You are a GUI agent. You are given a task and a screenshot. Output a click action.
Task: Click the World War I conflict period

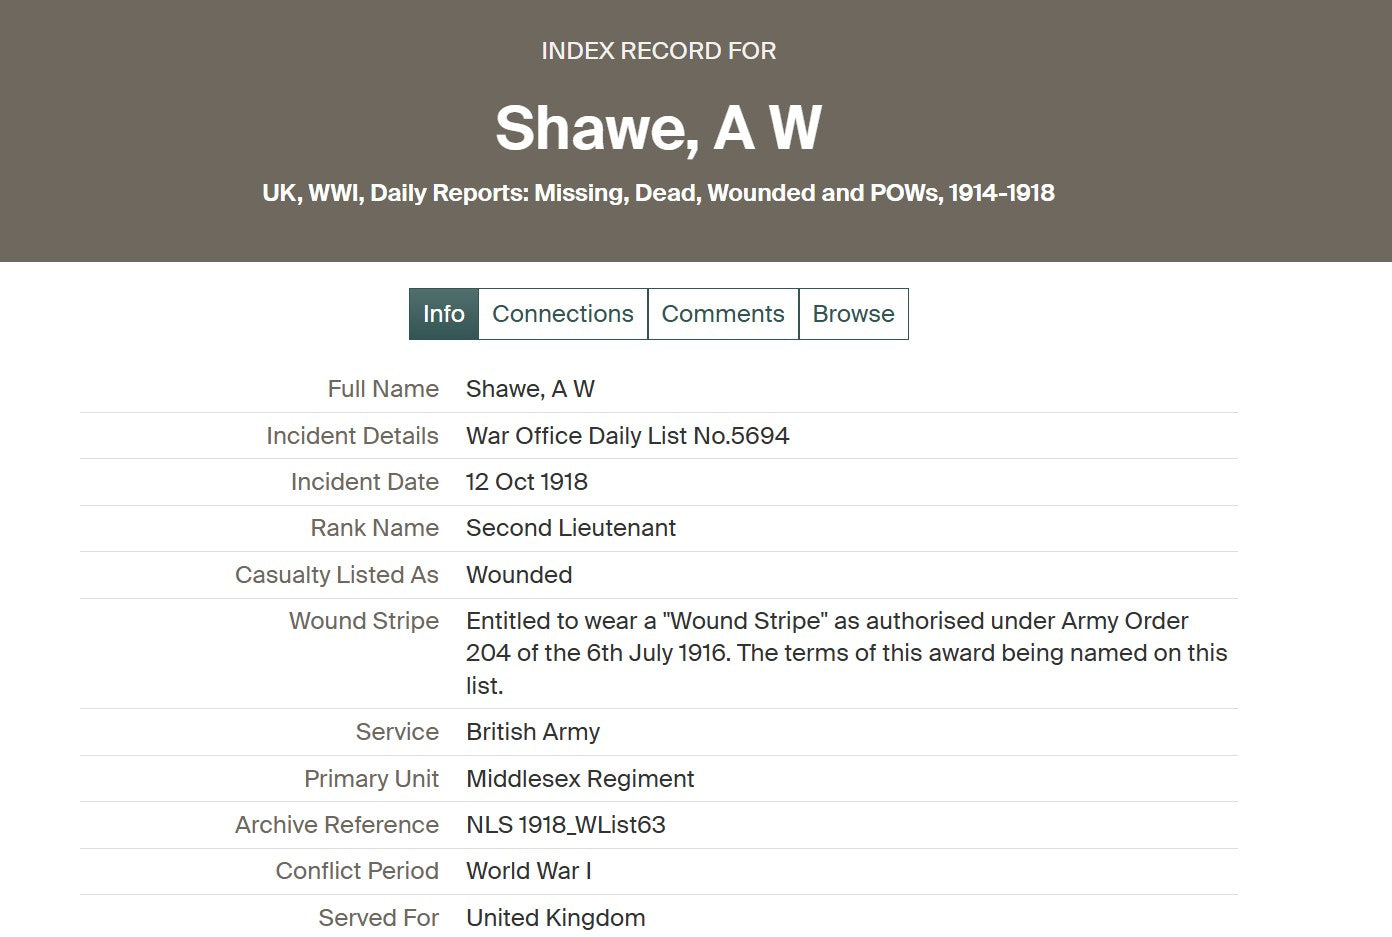pos(529,871)
